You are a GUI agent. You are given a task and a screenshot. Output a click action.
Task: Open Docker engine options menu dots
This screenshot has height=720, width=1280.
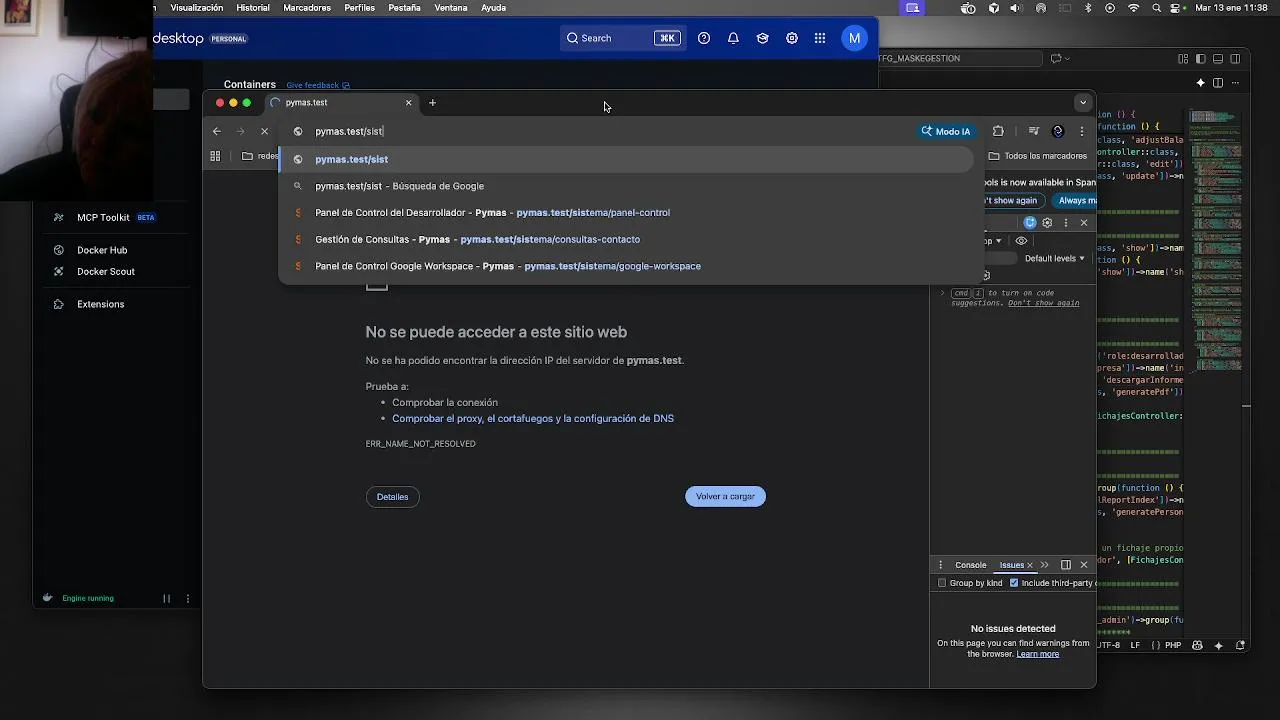point(187,598)
